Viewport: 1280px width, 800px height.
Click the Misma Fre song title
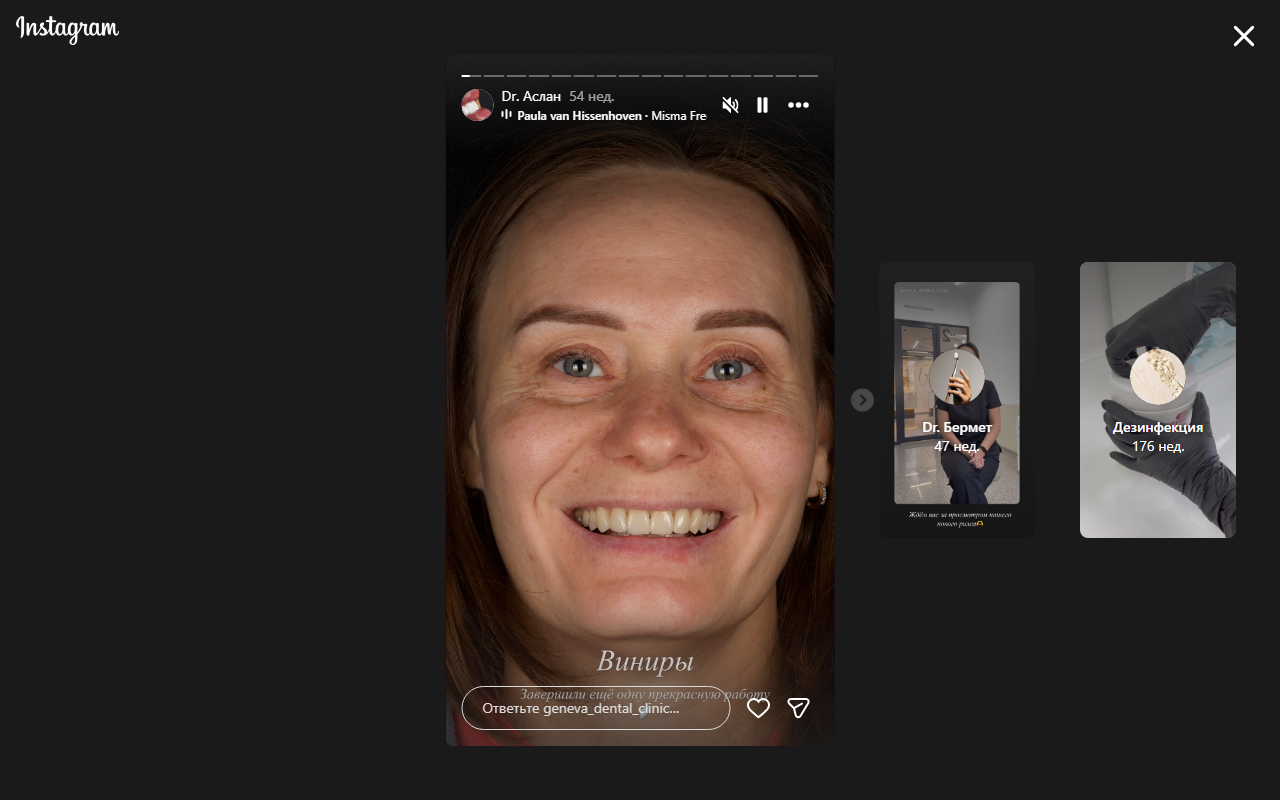[681, 116]
